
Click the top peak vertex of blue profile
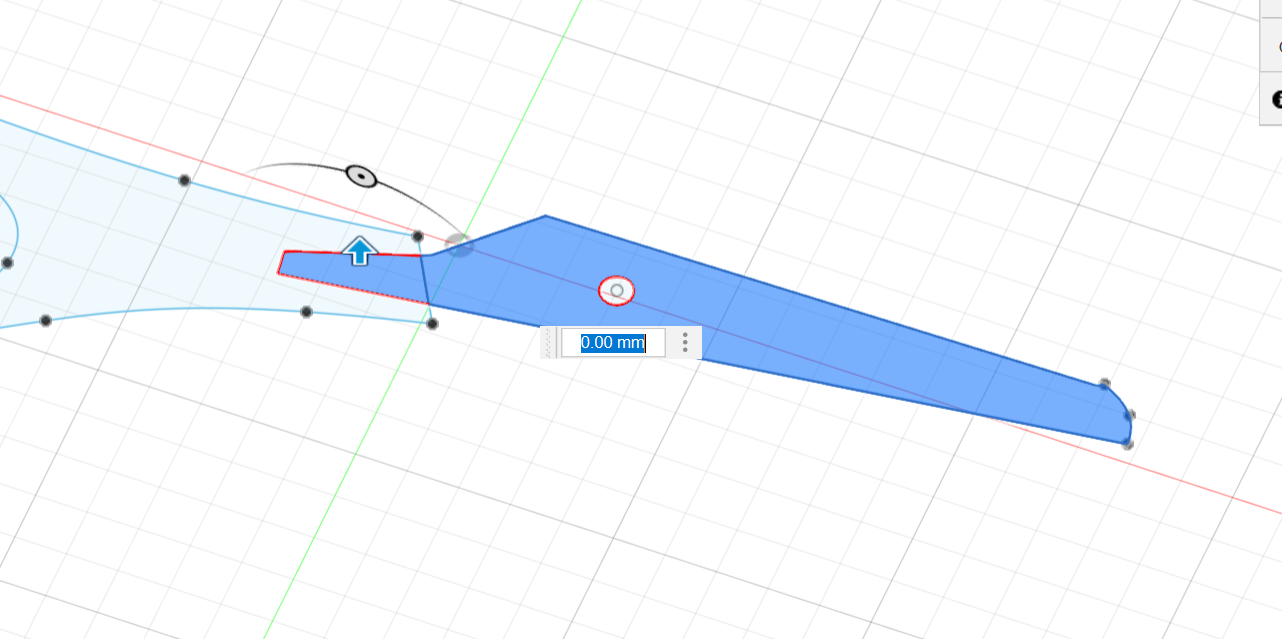click(545, 216)
